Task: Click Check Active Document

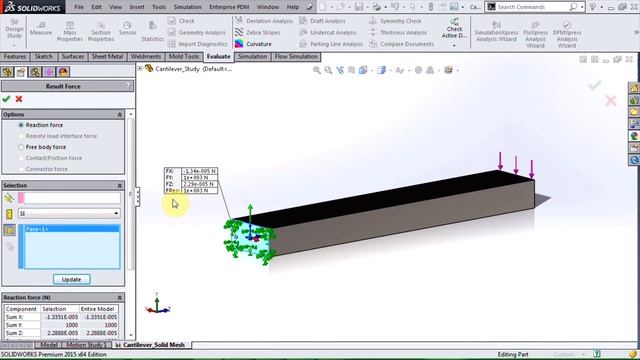Action: tap(454, 28)
